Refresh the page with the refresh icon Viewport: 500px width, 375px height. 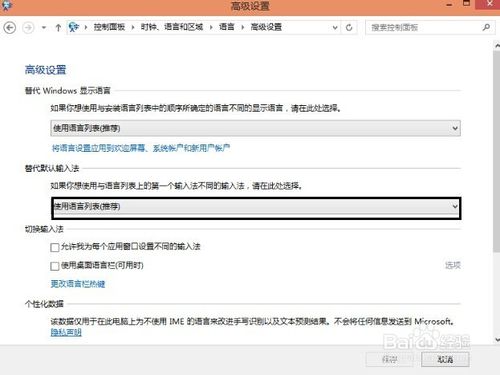tap(349, 28)
